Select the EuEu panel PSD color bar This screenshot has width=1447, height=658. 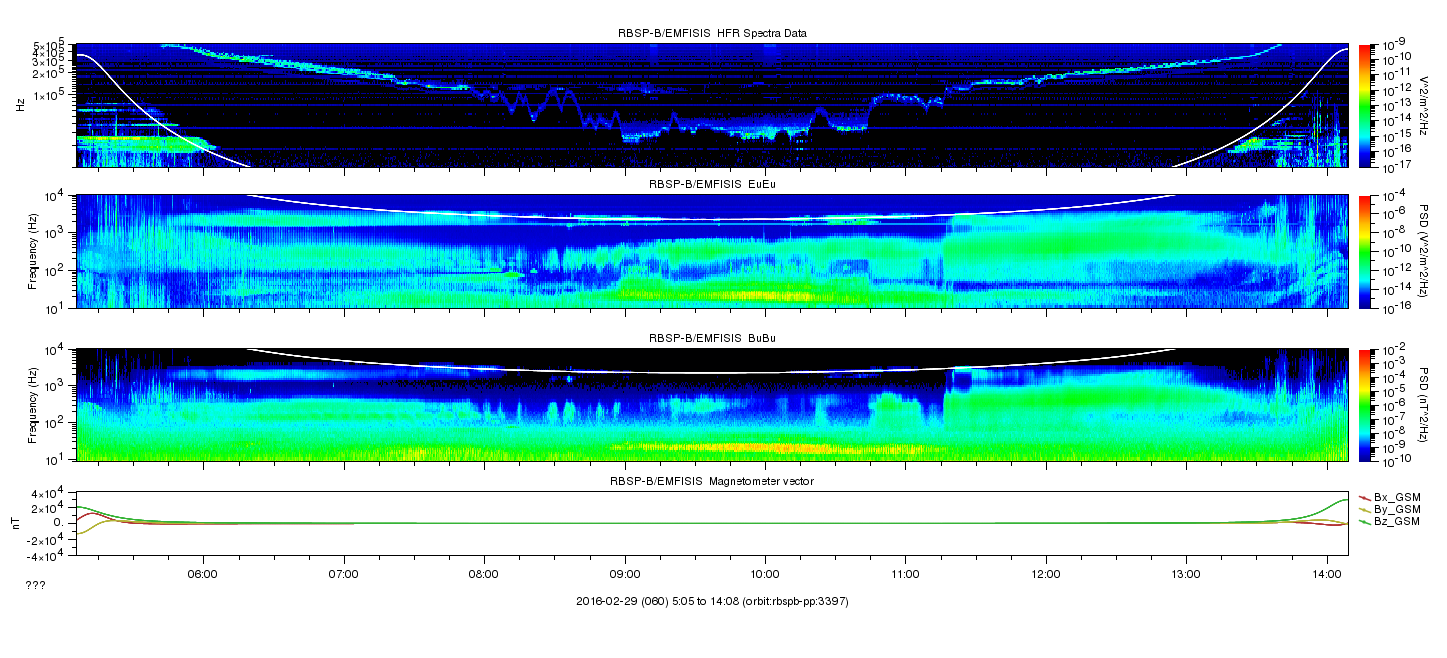(1363, 251)
